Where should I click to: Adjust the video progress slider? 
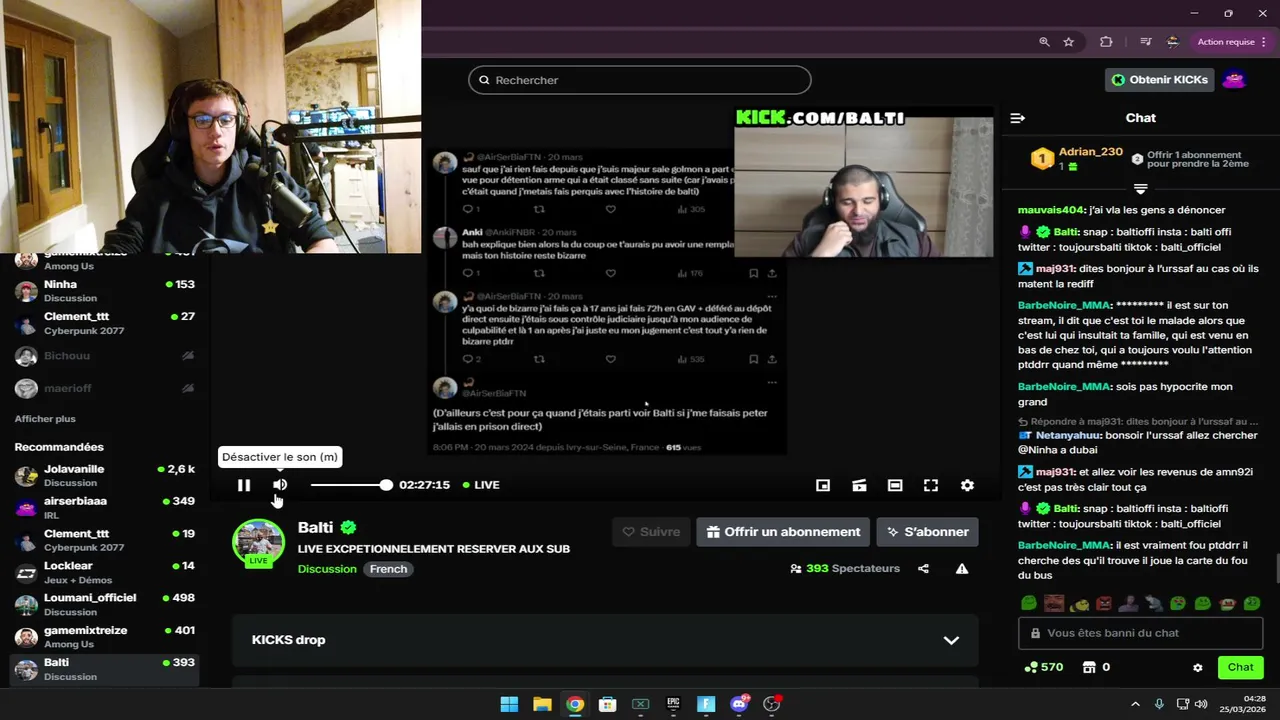pyautogui.click(x=351, y=485)
